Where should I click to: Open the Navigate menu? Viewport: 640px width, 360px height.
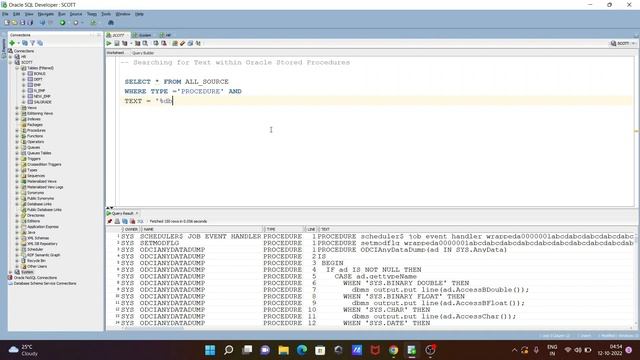tap(46, 14)
